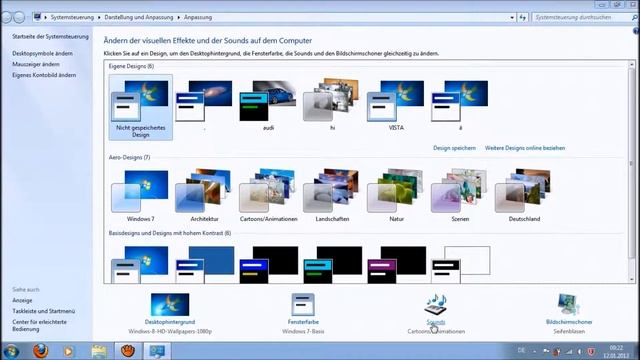Click the volume tray icon
Image resolution: width=640 pixels, height=360 pixels.
pos(580,351)
